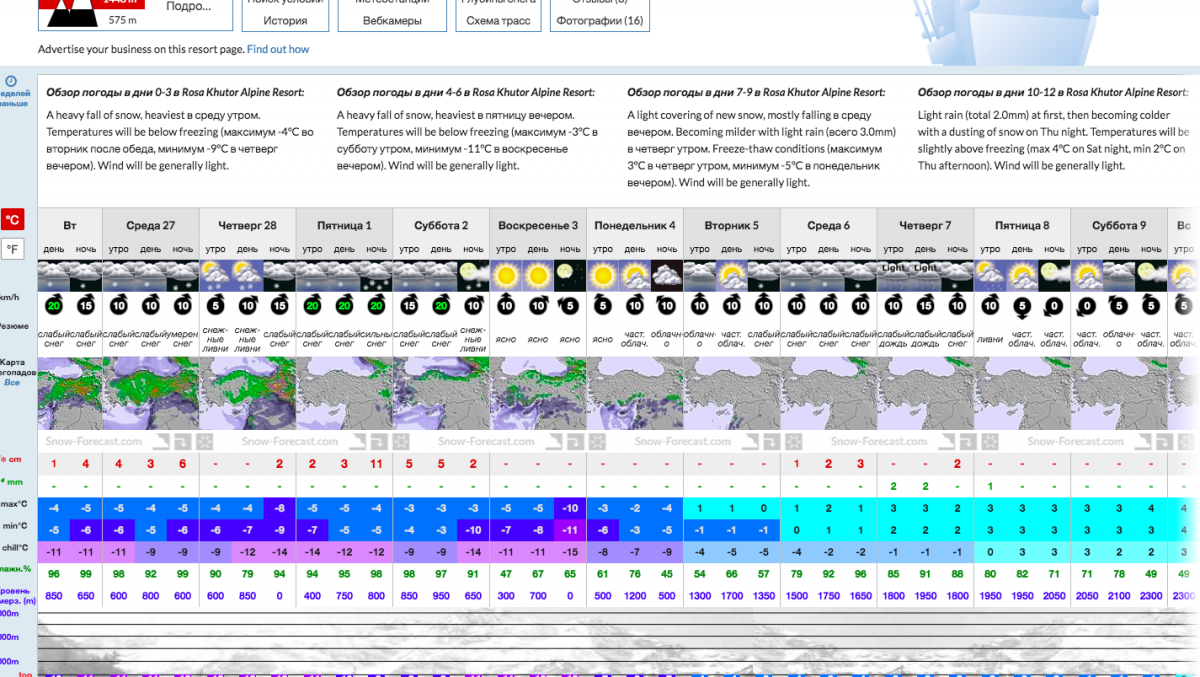1200x677 pixels.
Task: Click the Суббота 9 утро wind speed 0 icon
Action: click(1087, 306)
